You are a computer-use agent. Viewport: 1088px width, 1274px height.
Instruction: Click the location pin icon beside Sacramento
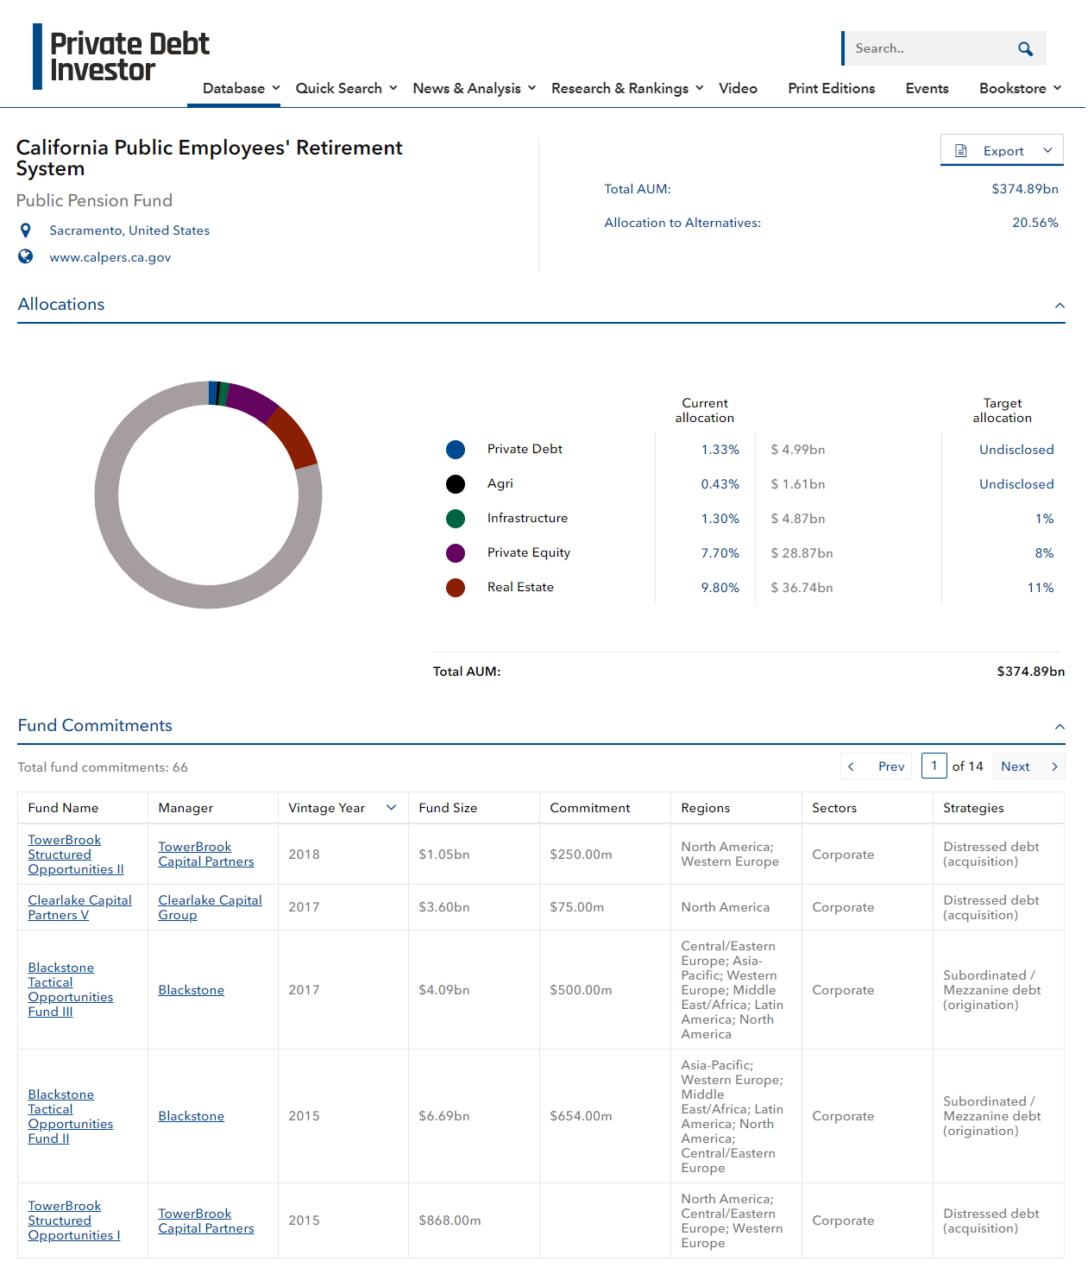[x=25, y=230]
